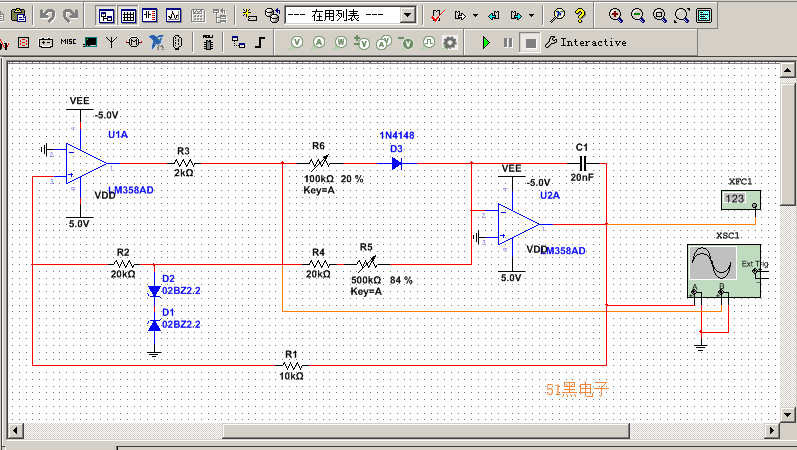
Task: Open the SPICE netlist viewer icon
Action: click(x=150, y=16)
